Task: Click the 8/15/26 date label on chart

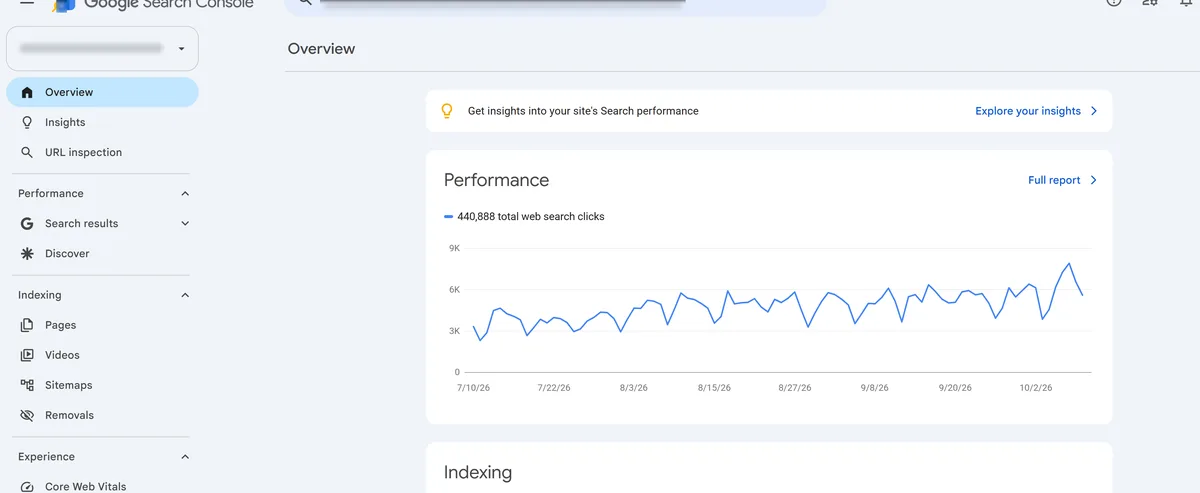Action: pos(716,387)
